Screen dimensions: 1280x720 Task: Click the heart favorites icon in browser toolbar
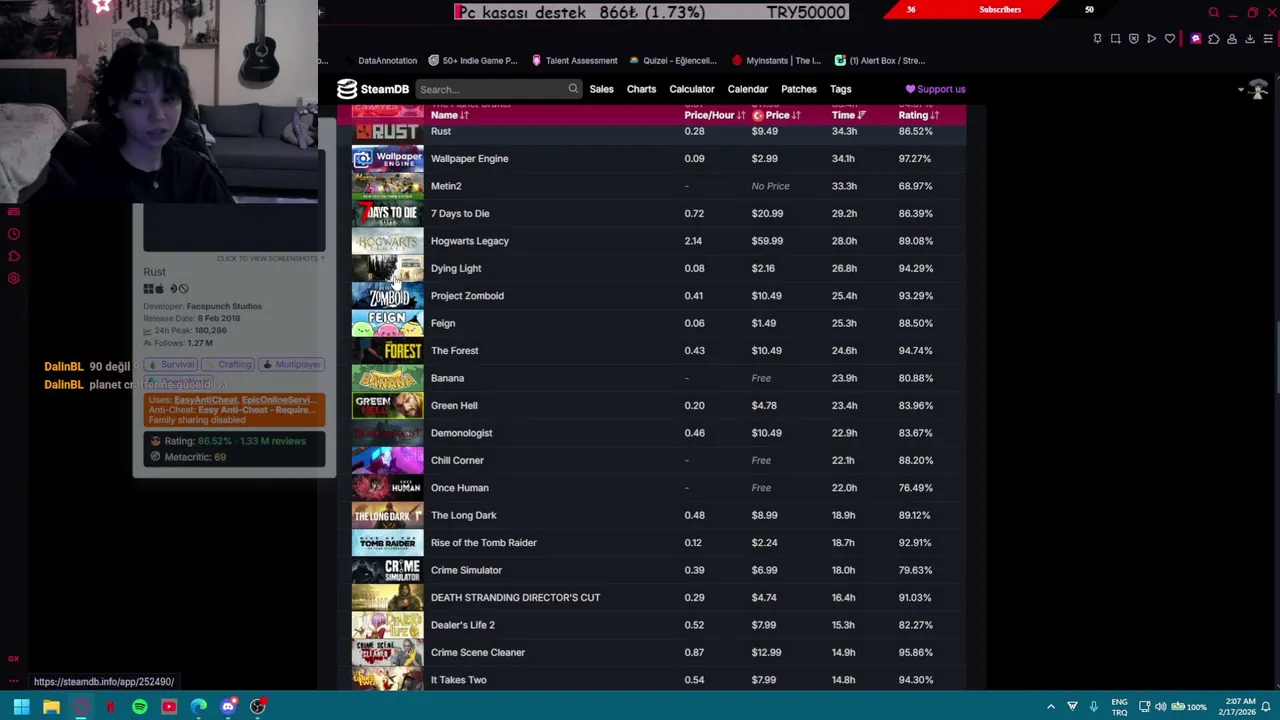(x=1169, y=39)
